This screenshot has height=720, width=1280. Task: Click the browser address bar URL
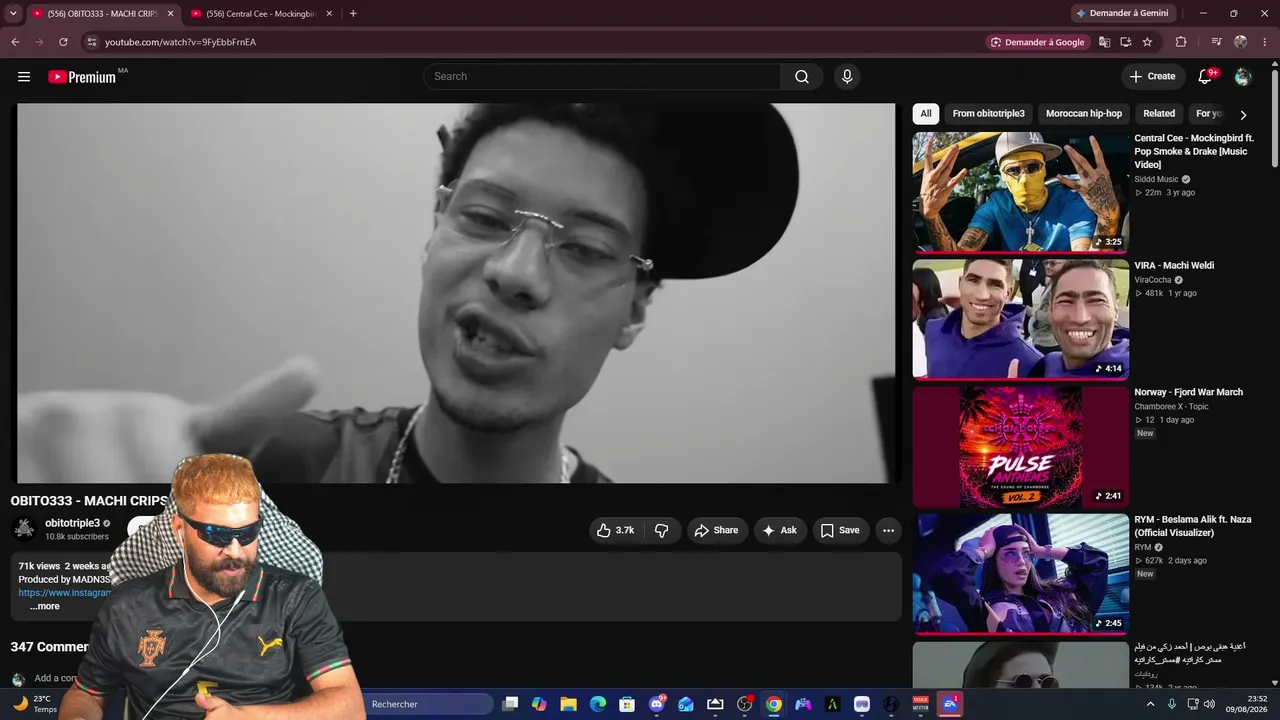(x=180, y=42)
